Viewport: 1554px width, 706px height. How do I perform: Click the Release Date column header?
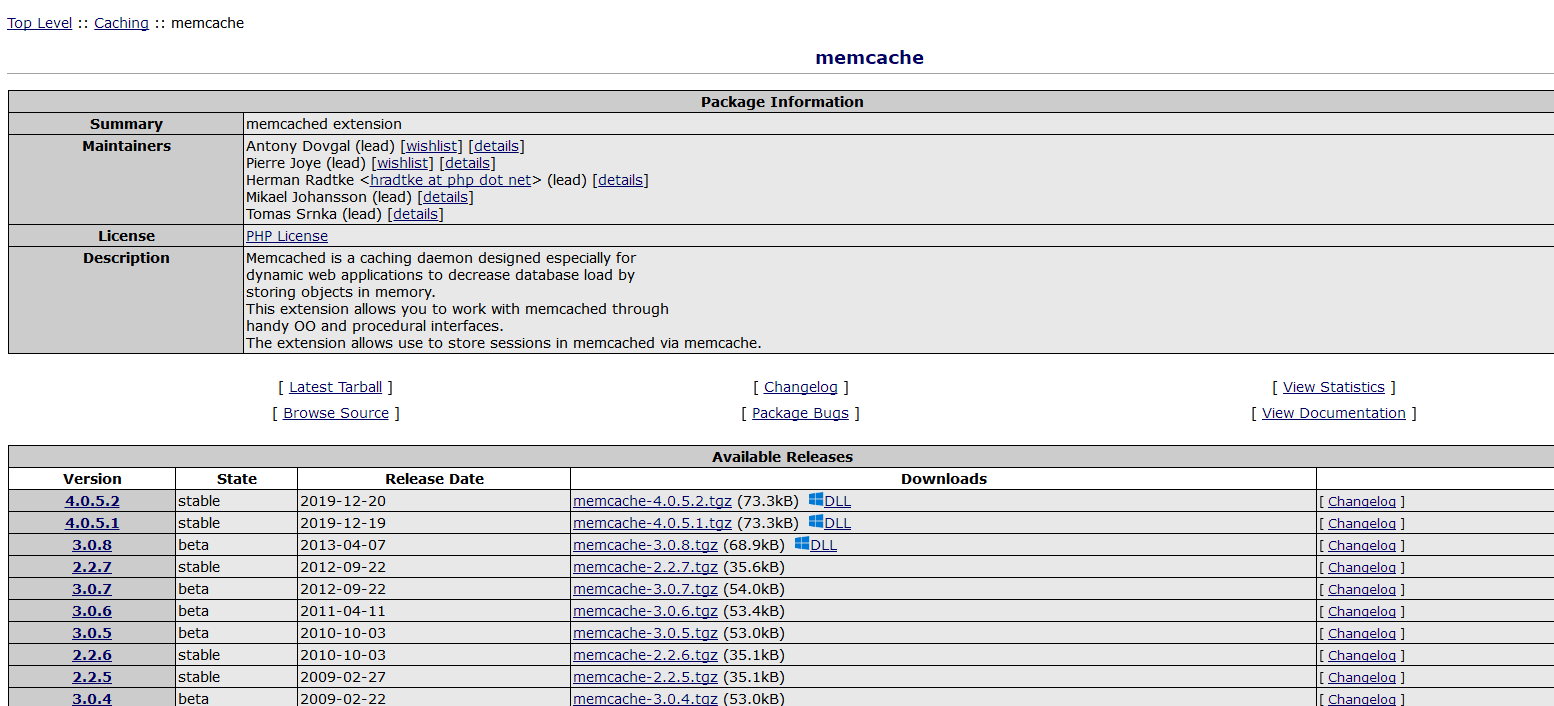coord(434,479)
